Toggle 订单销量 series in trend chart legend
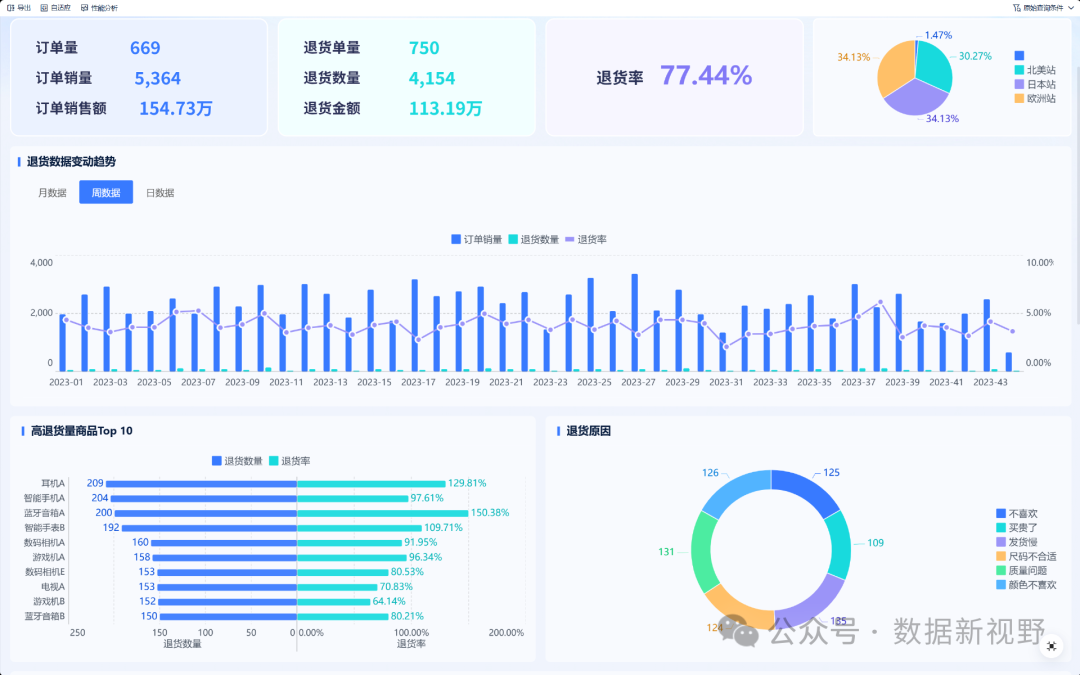This screenshot has height=675, width=1080. 476,239
